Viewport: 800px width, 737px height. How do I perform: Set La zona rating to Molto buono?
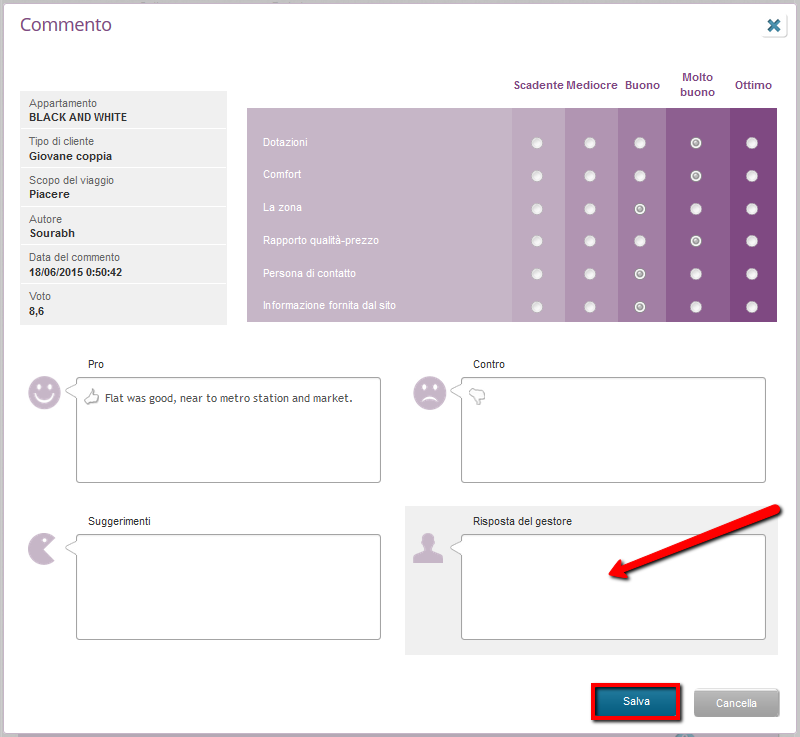(696, 209)
